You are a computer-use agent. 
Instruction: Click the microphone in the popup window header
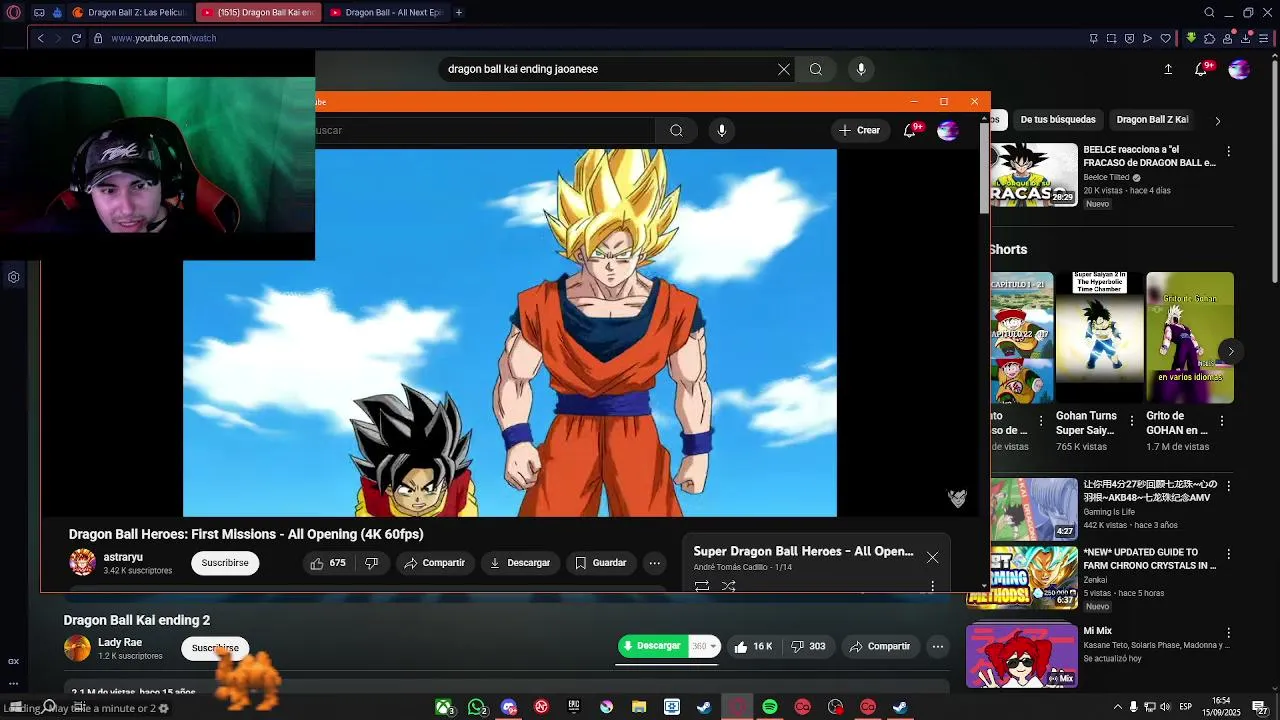722,130
